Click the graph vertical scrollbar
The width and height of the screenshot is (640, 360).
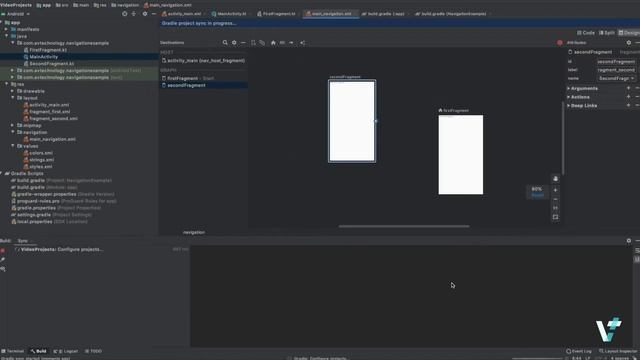coord(564,139)
